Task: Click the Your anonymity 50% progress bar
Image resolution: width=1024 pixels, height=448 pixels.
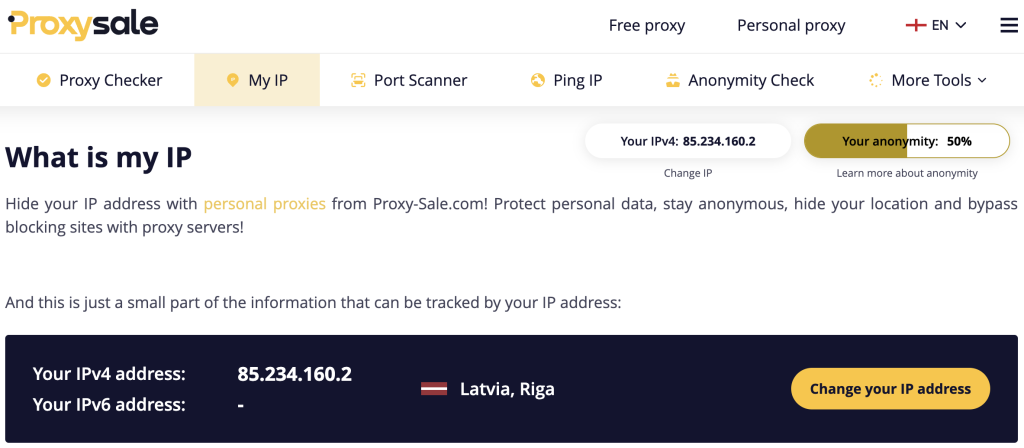Action: point(907,141)
